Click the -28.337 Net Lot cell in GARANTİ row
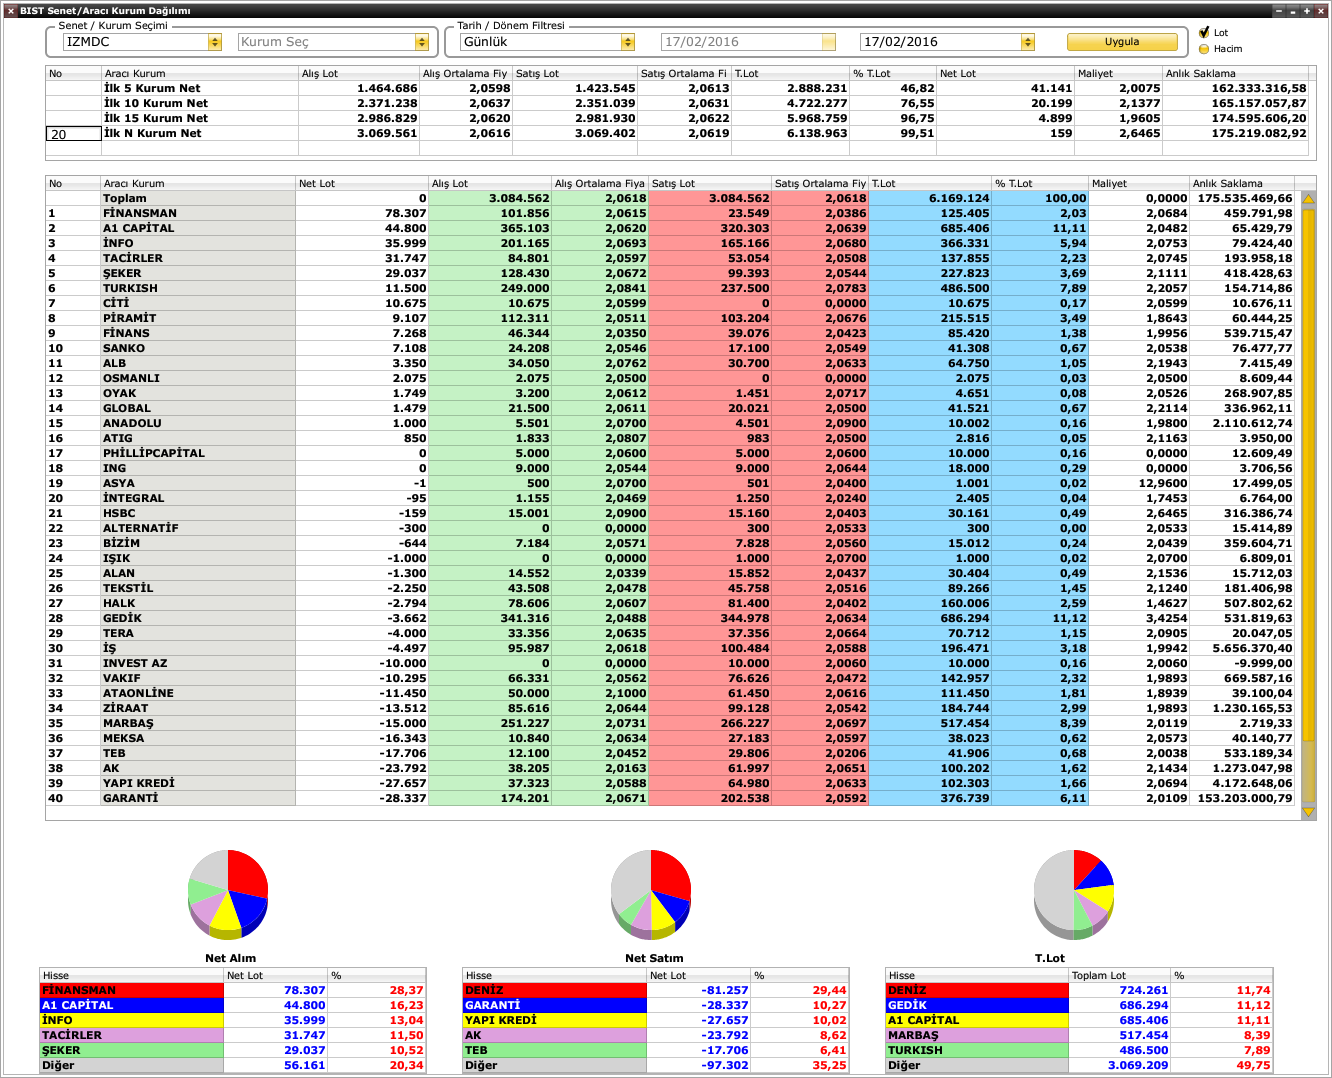This screenshot has height=1078, width=1332. pos(361,798)
